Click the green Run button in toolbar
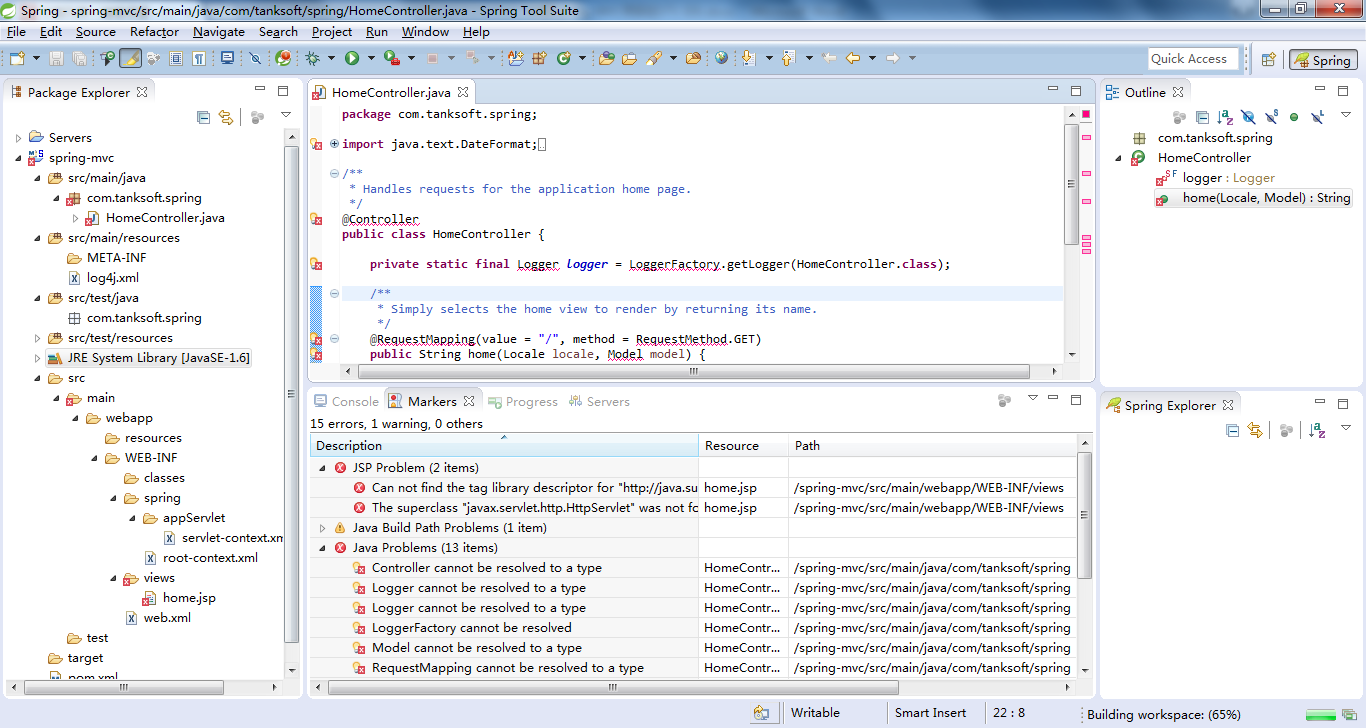 coord(352,58)
